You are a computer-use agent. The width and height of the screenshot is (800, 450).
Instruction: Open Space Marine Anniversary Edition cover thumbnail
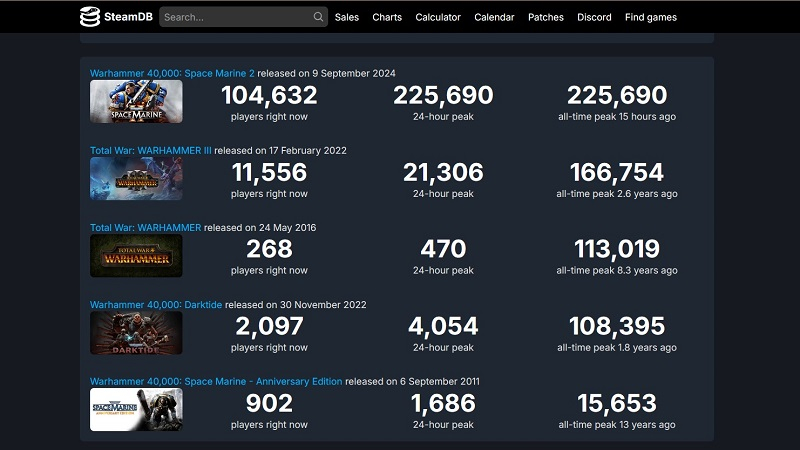pyautogui.click(x=136, y=410)
